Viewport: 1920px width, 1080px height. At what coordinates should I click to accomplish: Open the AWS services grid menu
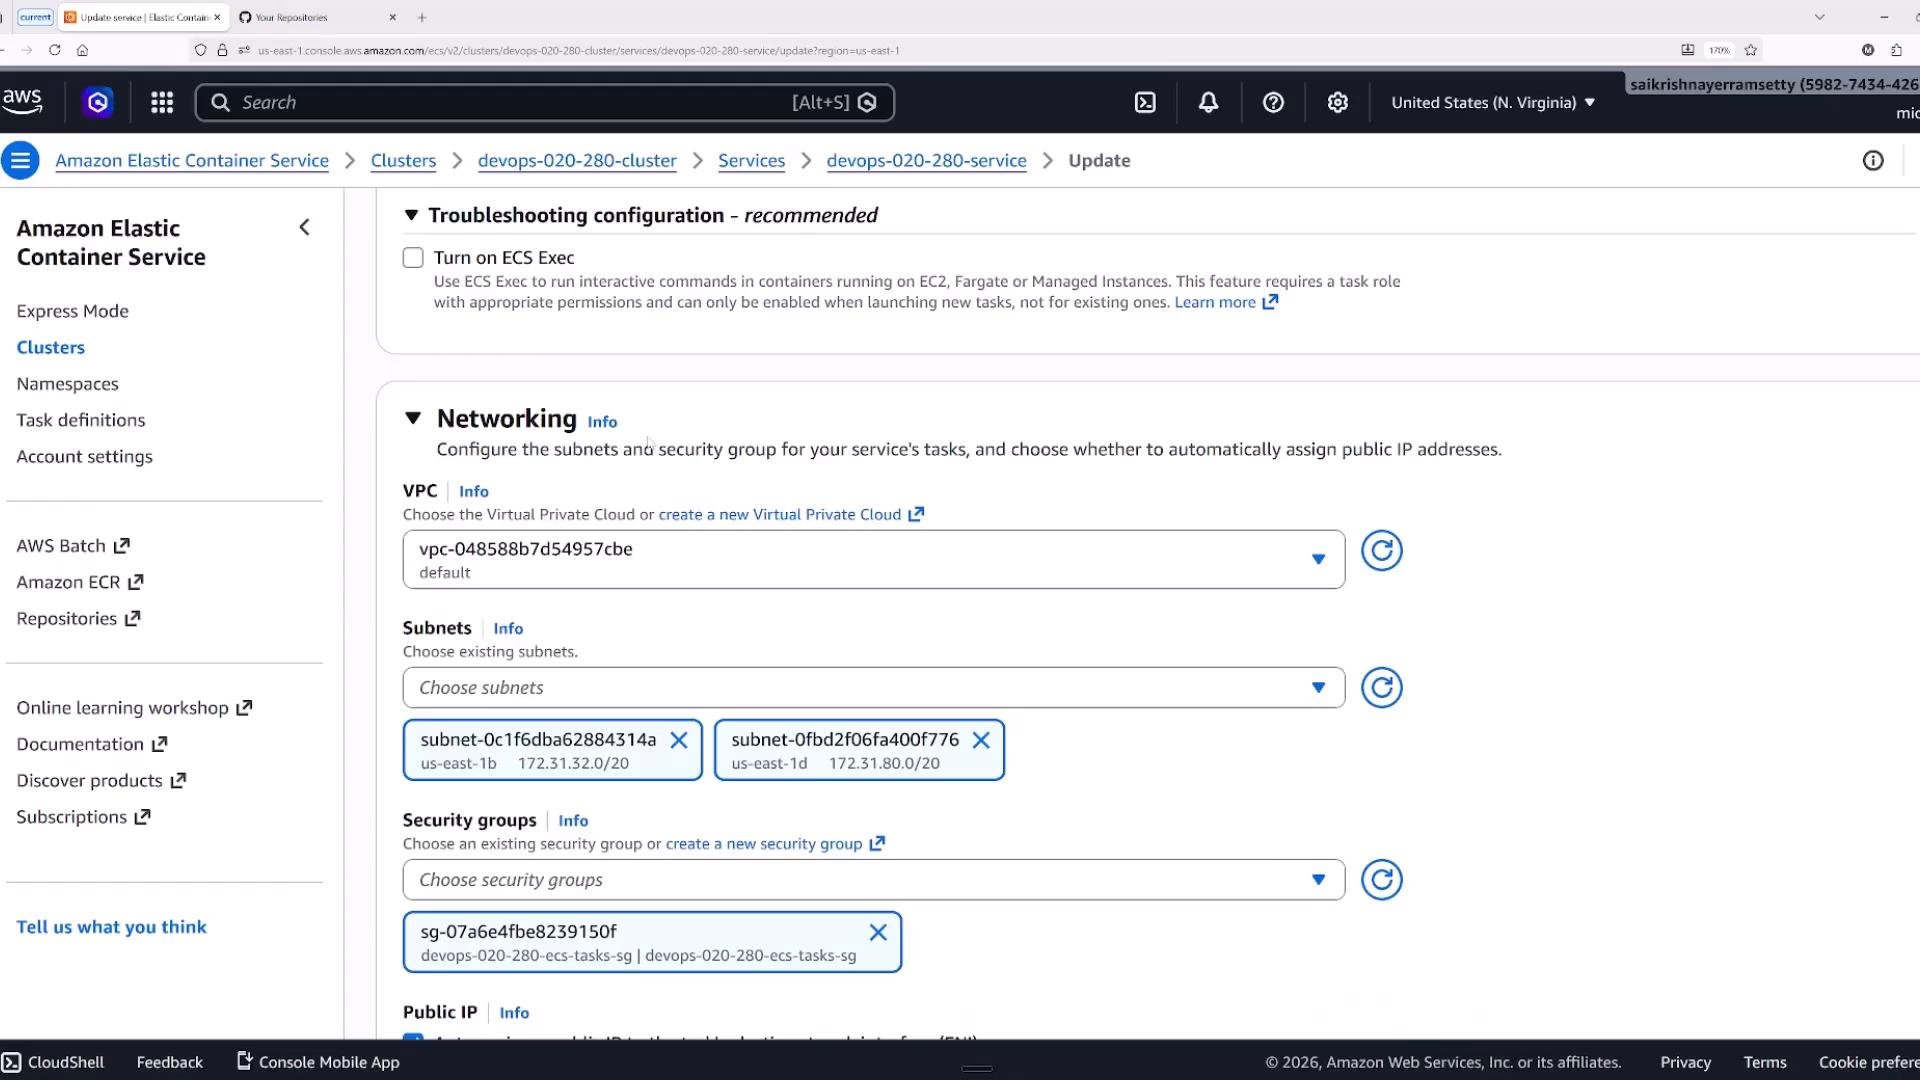click(162, 102)
